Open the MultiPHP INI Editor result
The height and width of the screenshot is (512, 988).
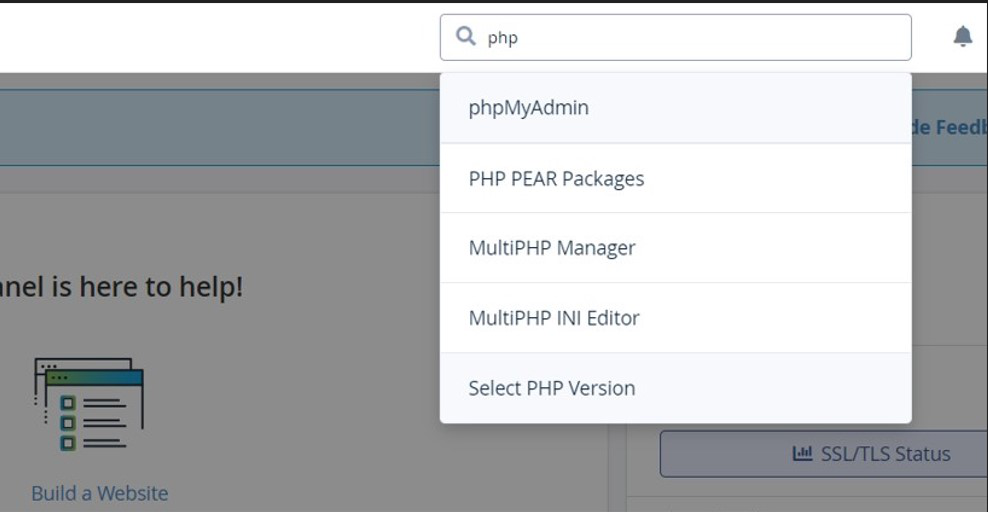(x=553, y=318)
